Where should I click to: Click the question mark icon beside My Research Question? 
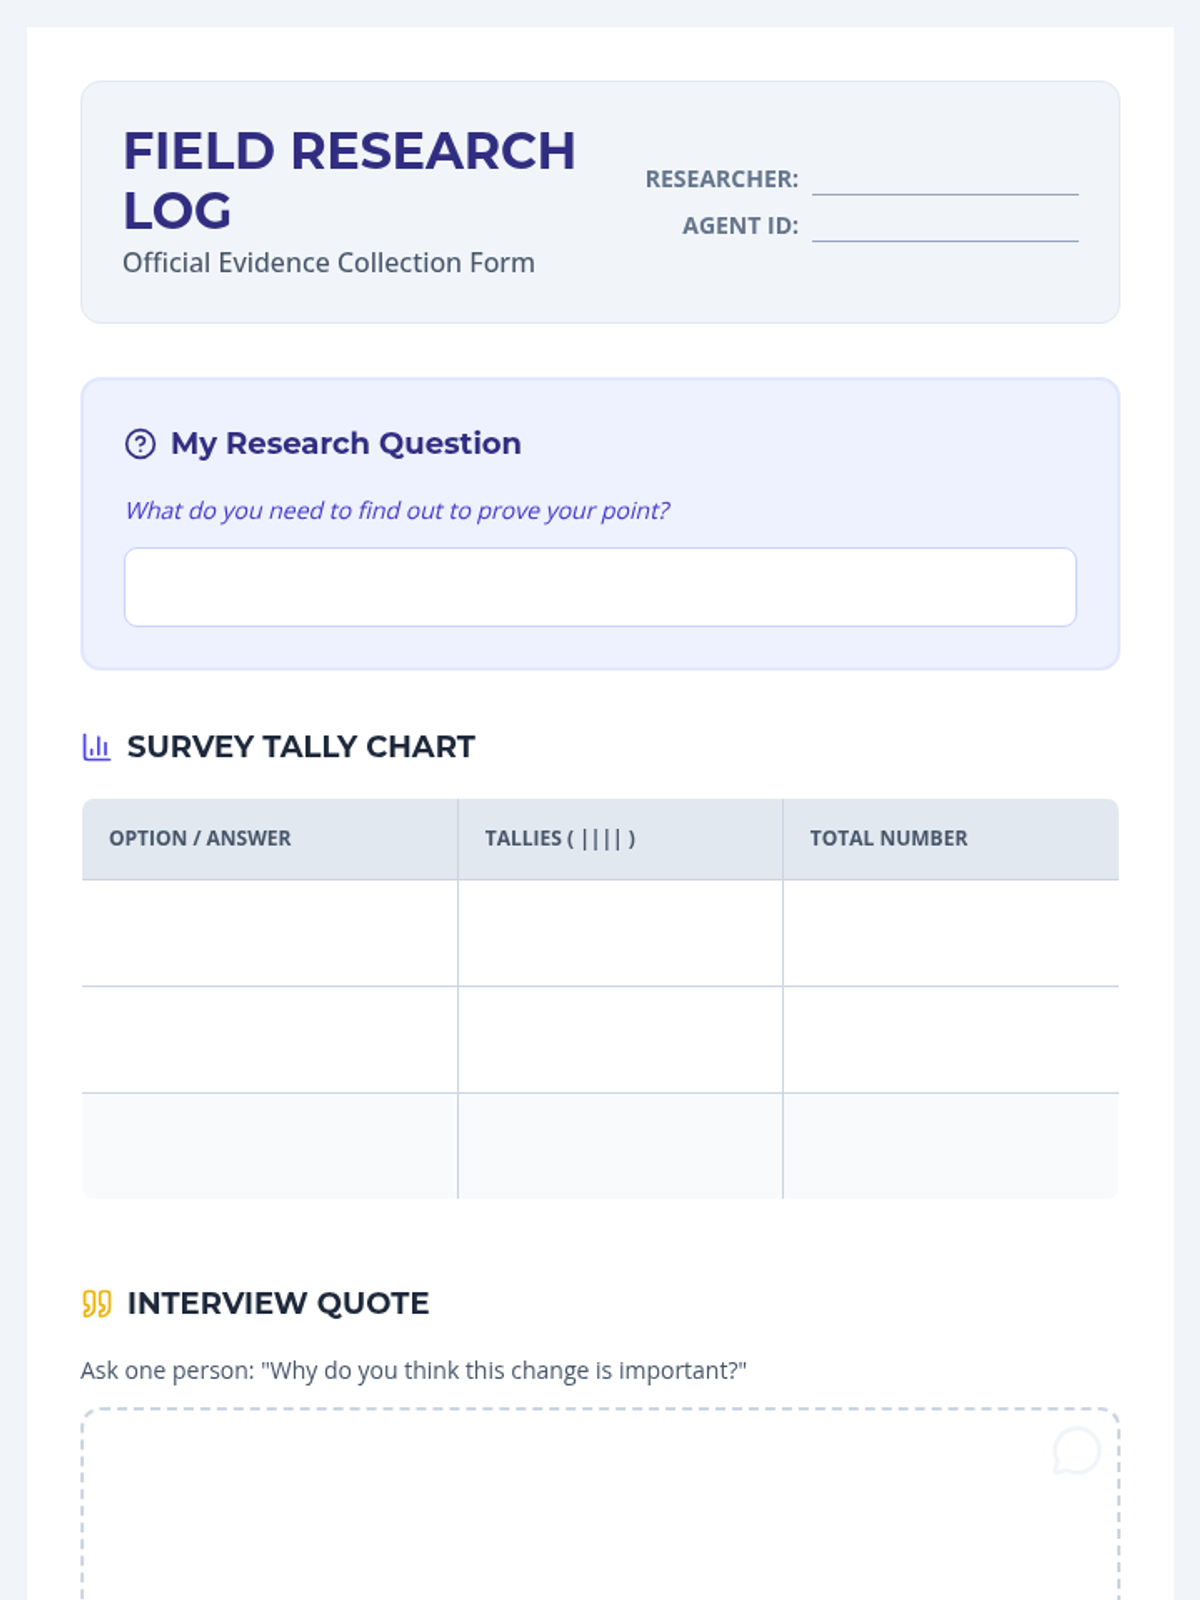coord(140,443)
